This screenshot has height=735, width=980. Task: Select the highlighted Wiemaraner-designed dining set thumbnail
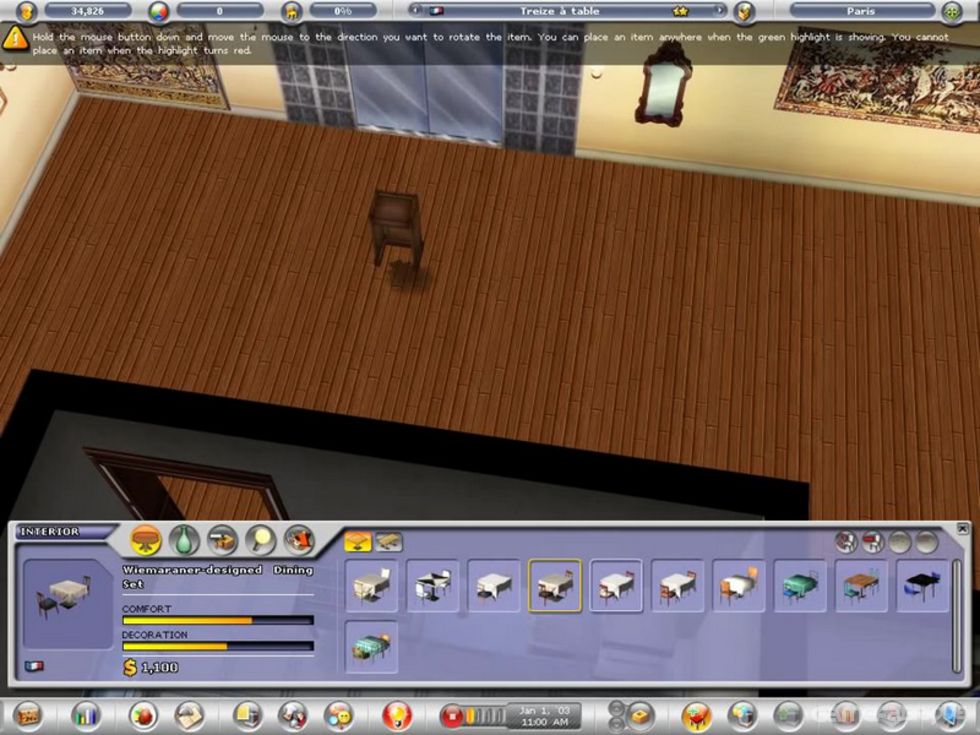tap(555, 586)
